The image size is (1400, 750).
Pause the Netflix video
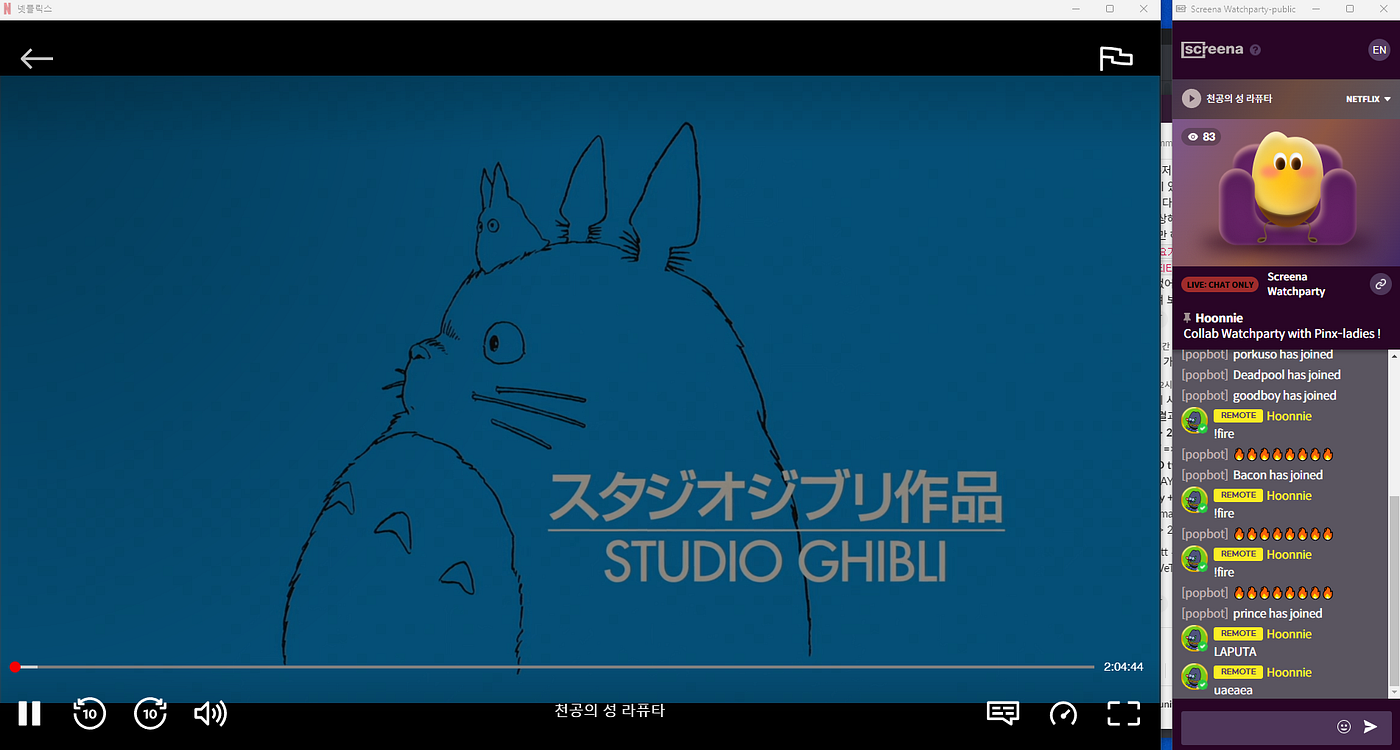coord(30,713)
